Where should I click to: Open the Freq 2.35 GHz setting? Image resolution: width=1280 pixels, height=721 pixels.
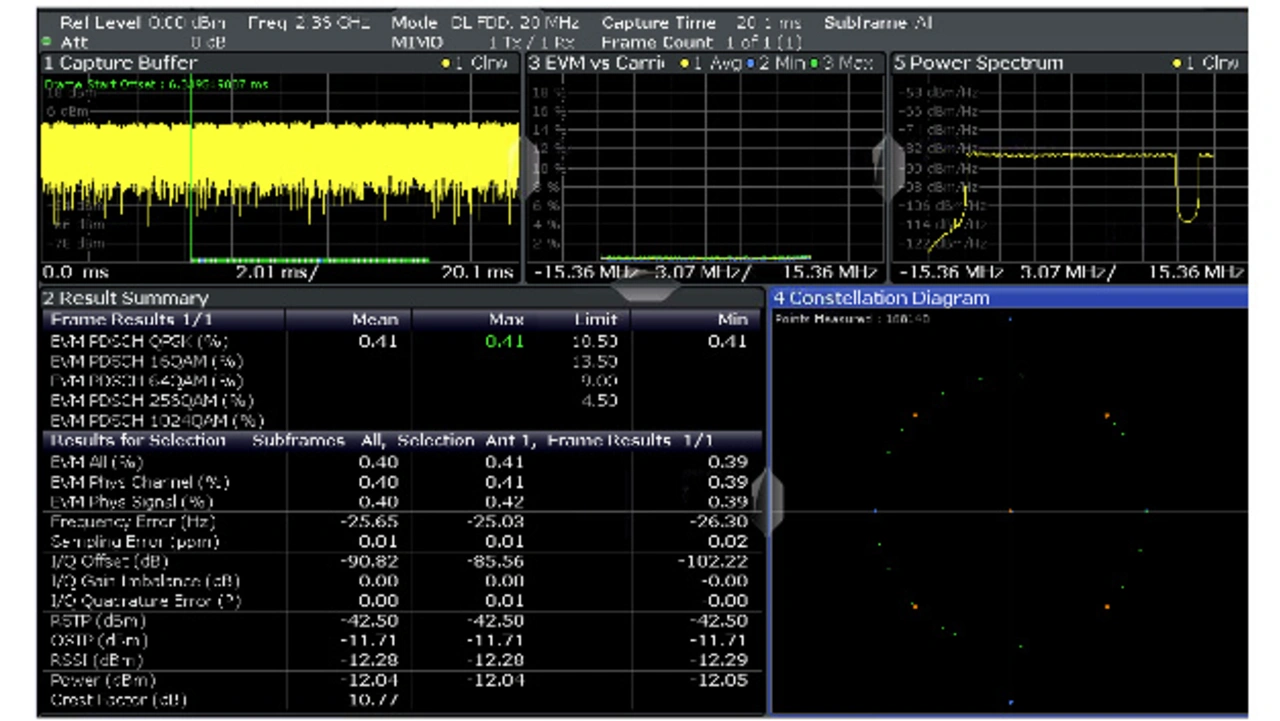(x=308, y=22)
